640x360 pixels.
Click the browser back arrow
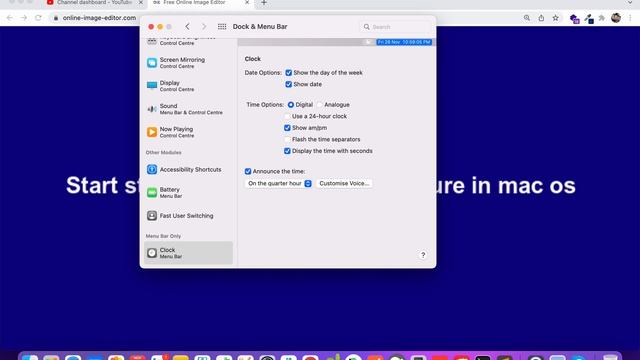pyautogui.click(x=9, y=18)
